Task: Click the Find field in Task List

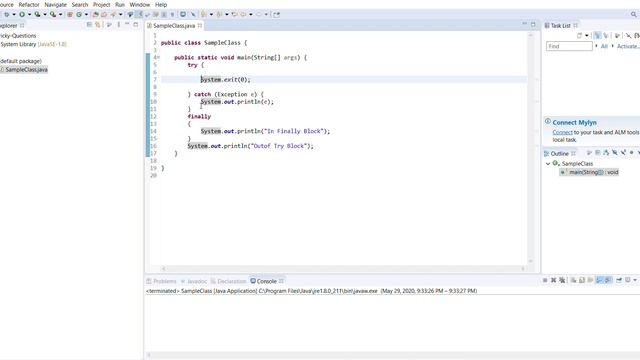Action: [x=569, y=46]
